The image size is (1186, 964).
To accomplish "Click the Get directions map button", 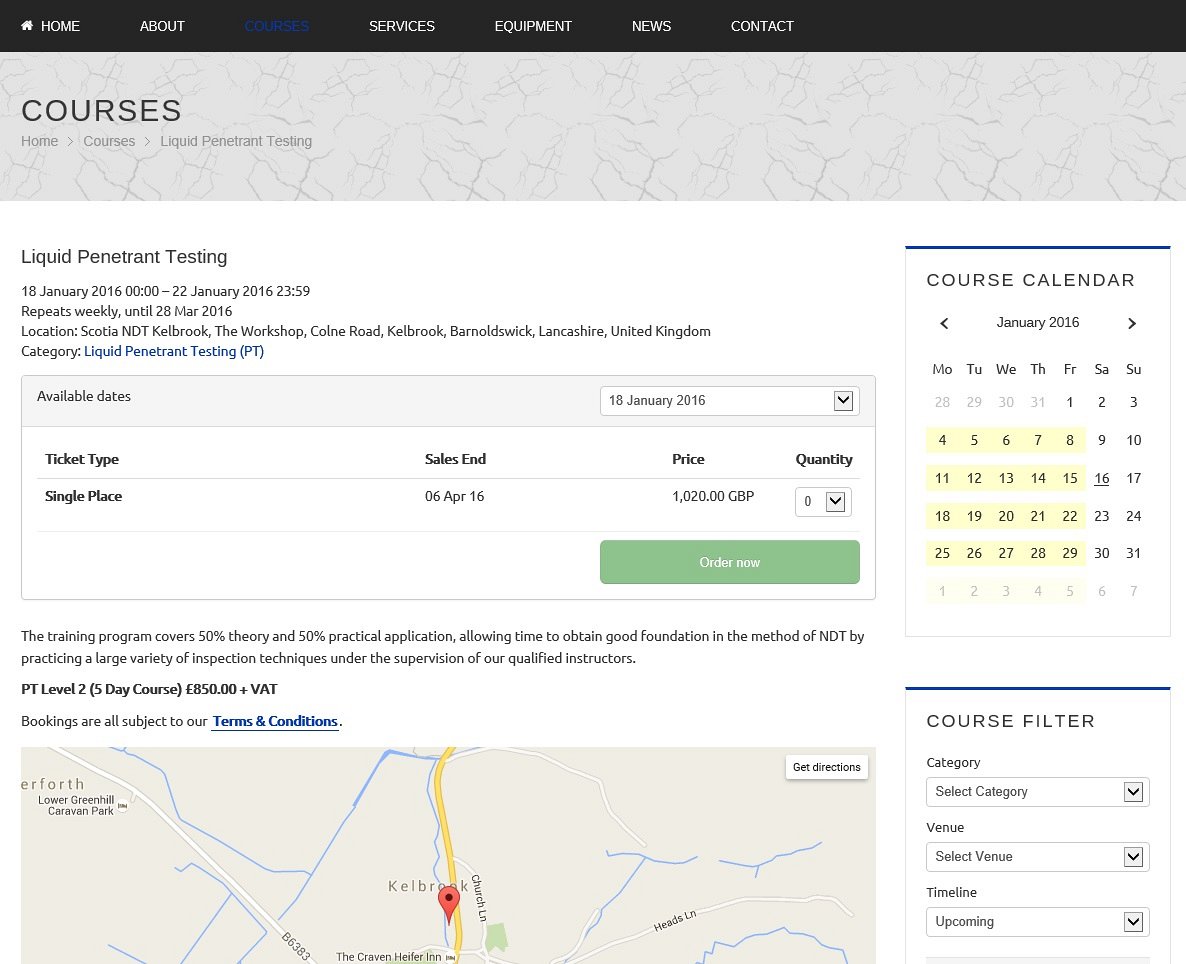I will (x=826, y=767).
